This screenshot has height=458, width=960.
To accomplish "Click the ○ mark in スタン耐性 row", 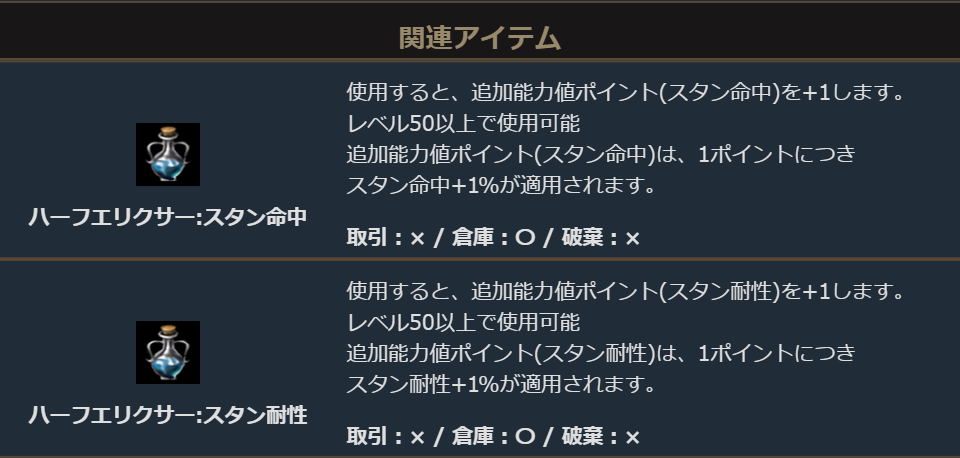I will (523, 437).
